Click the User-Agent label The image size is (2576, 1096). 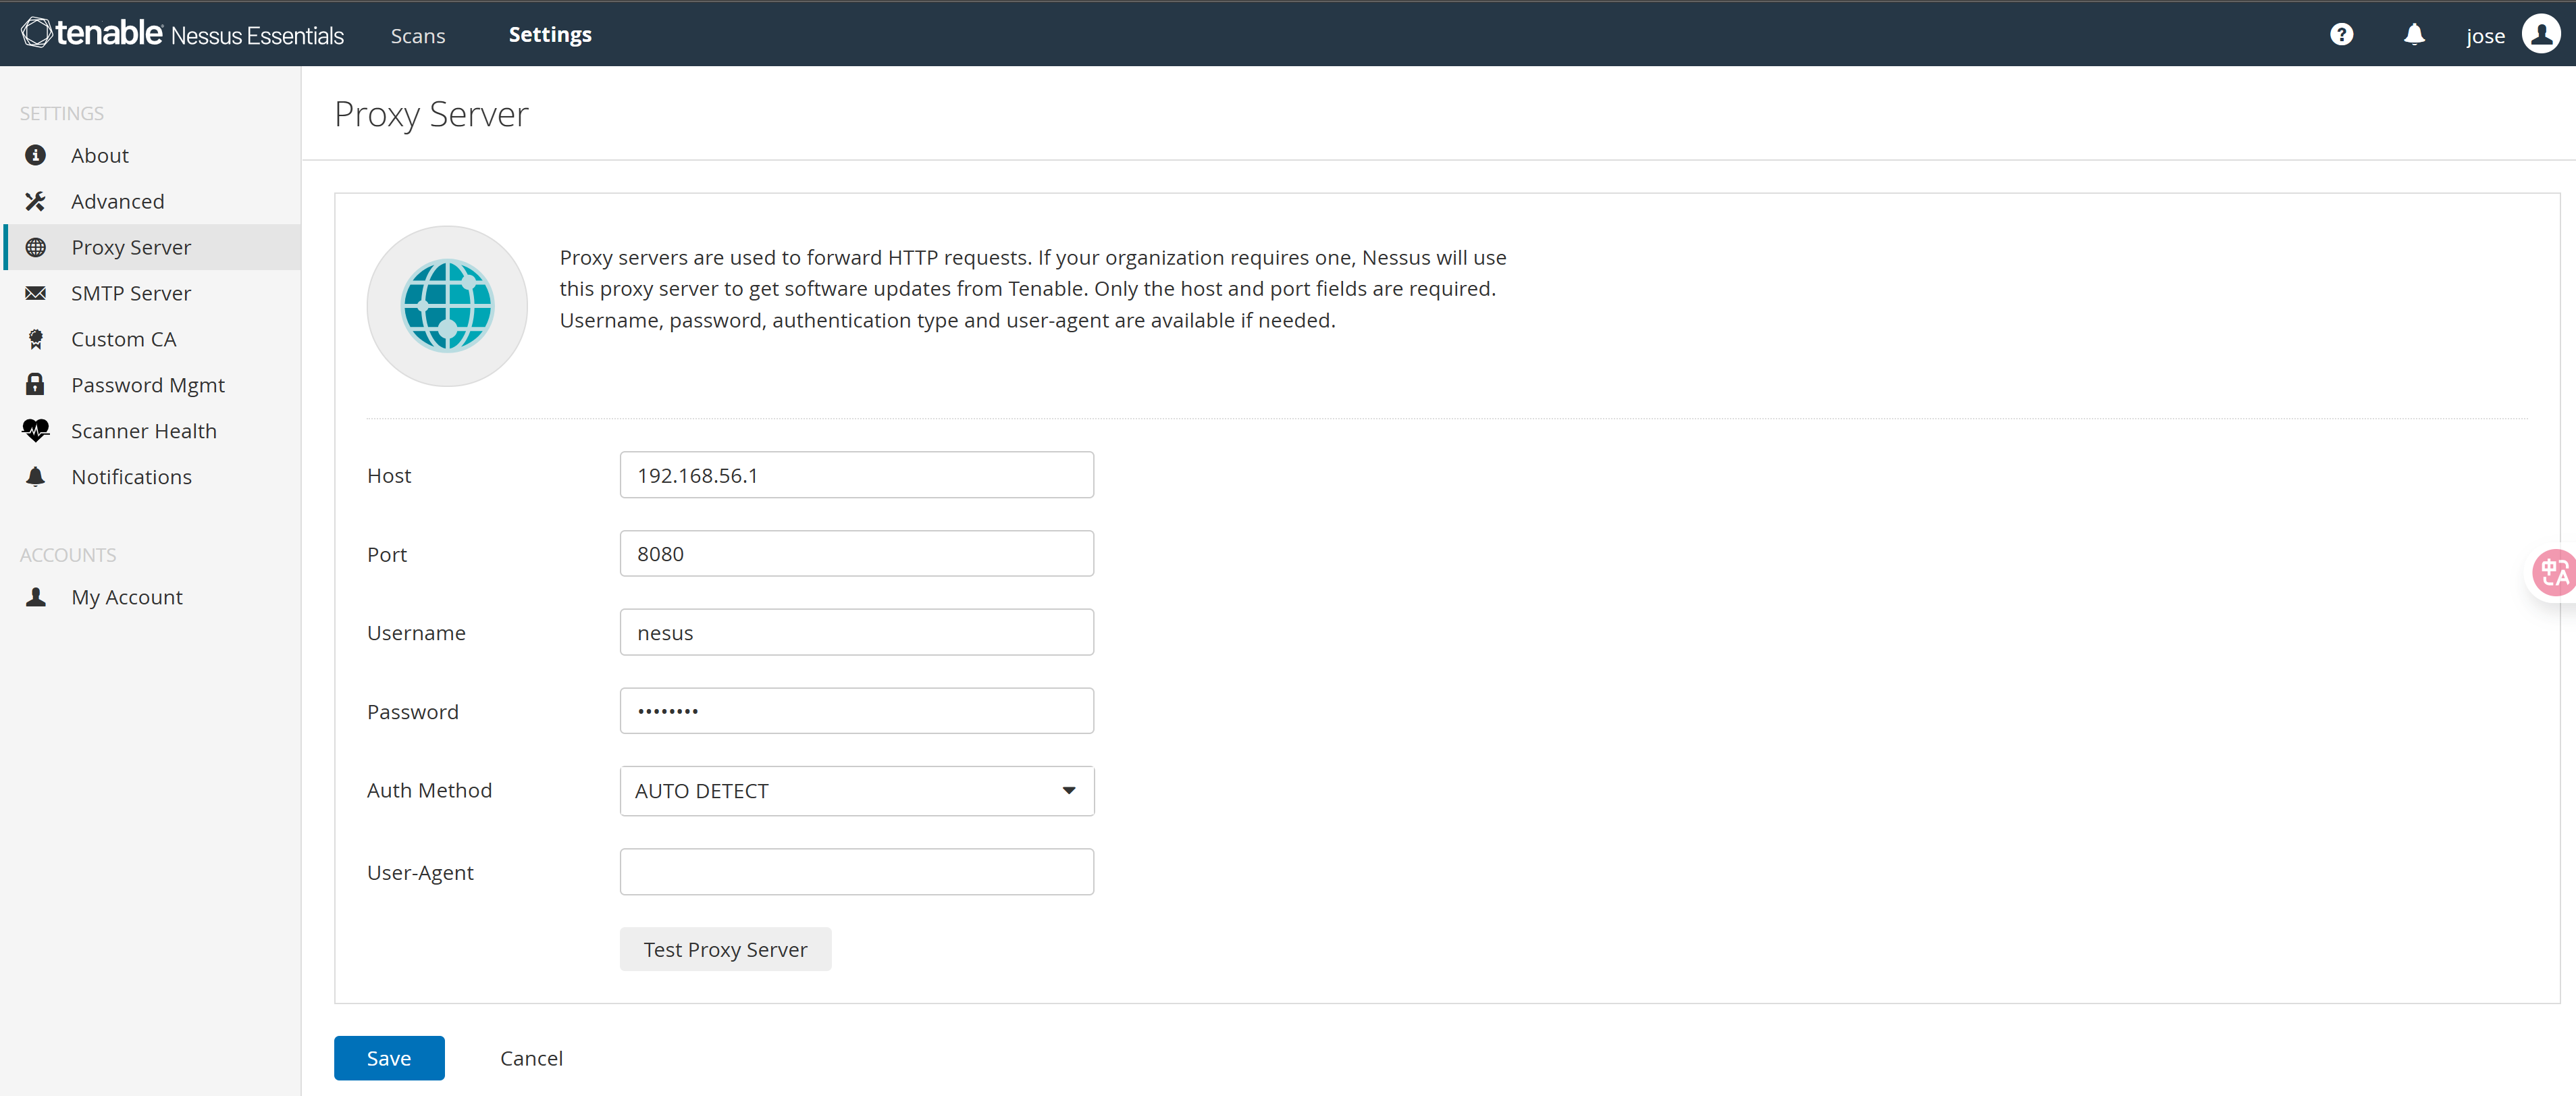tap(420, 872)
